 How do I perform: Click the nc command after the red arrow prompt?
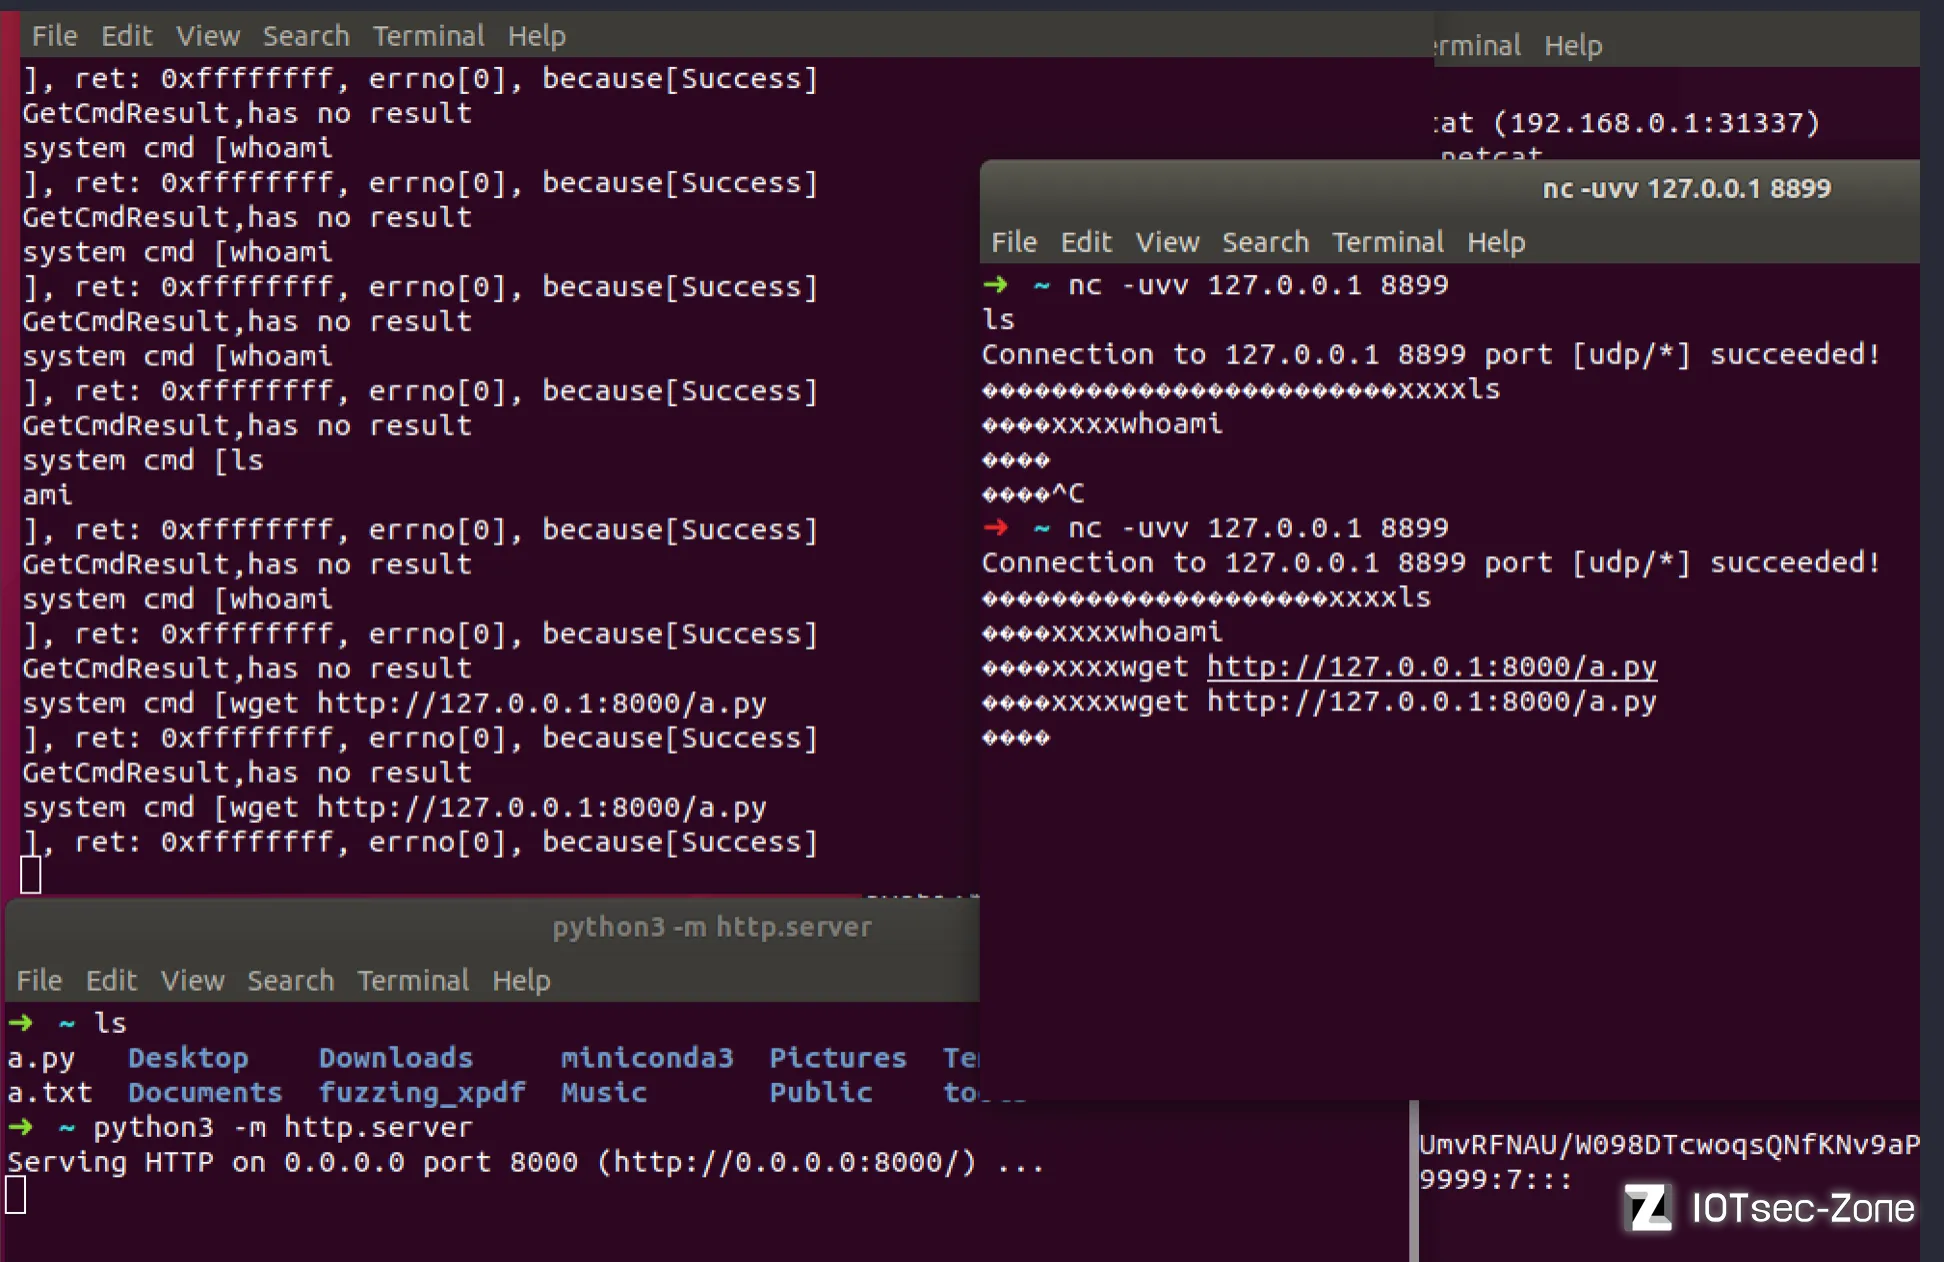coord(1258,528)
